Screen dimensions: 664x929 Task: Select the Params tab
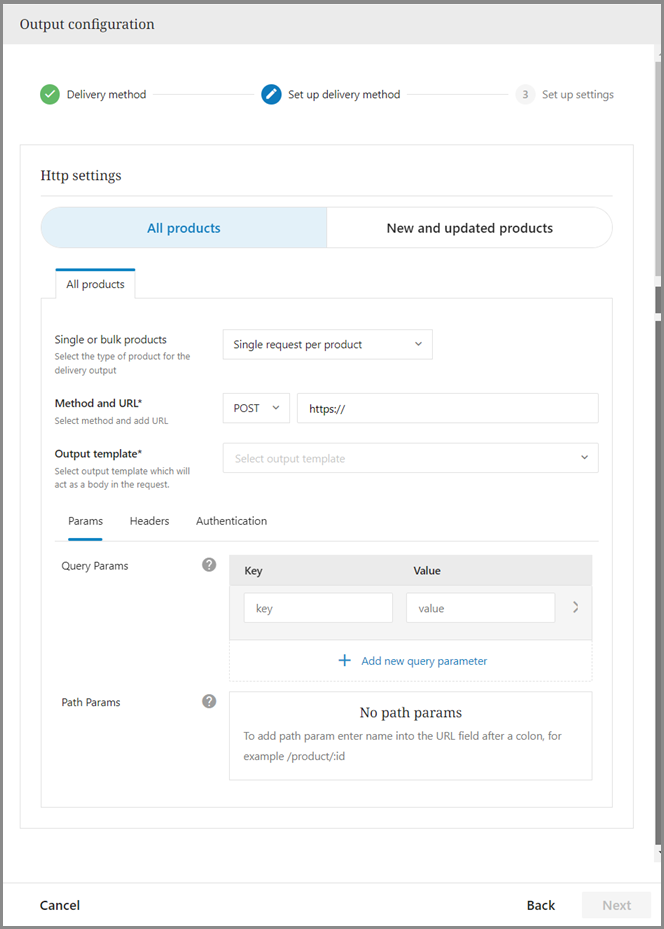(x=85, y=521)
